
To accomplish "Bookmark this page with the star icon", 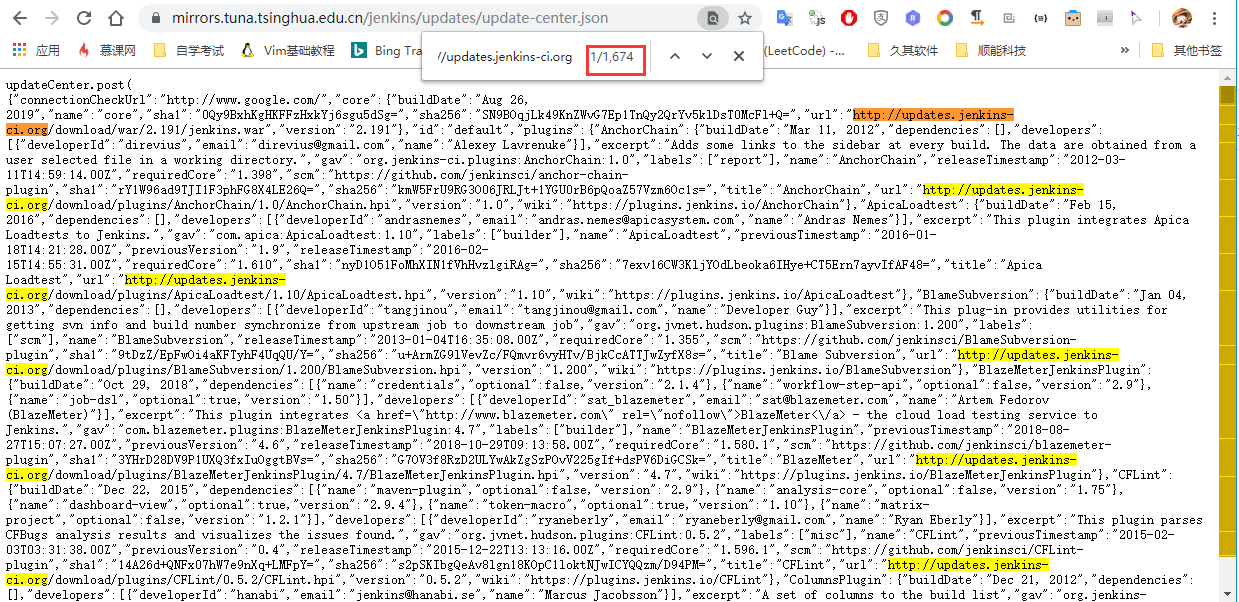I will 745,18.
